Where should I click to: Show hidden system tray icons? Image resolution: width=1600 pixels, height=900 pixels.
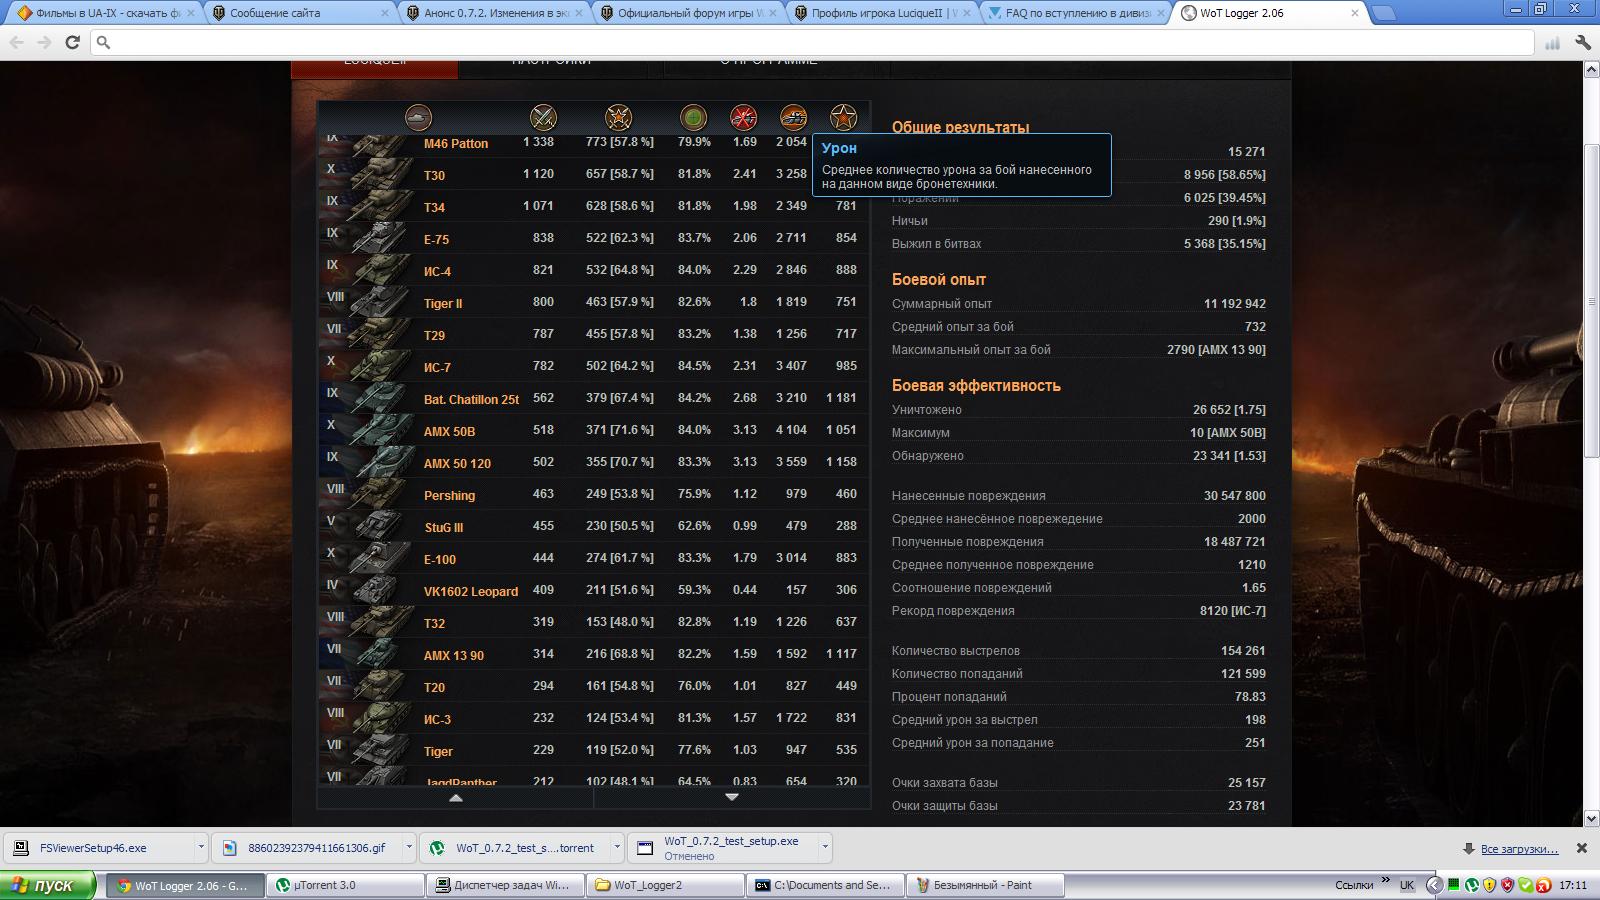point(1433,885)
